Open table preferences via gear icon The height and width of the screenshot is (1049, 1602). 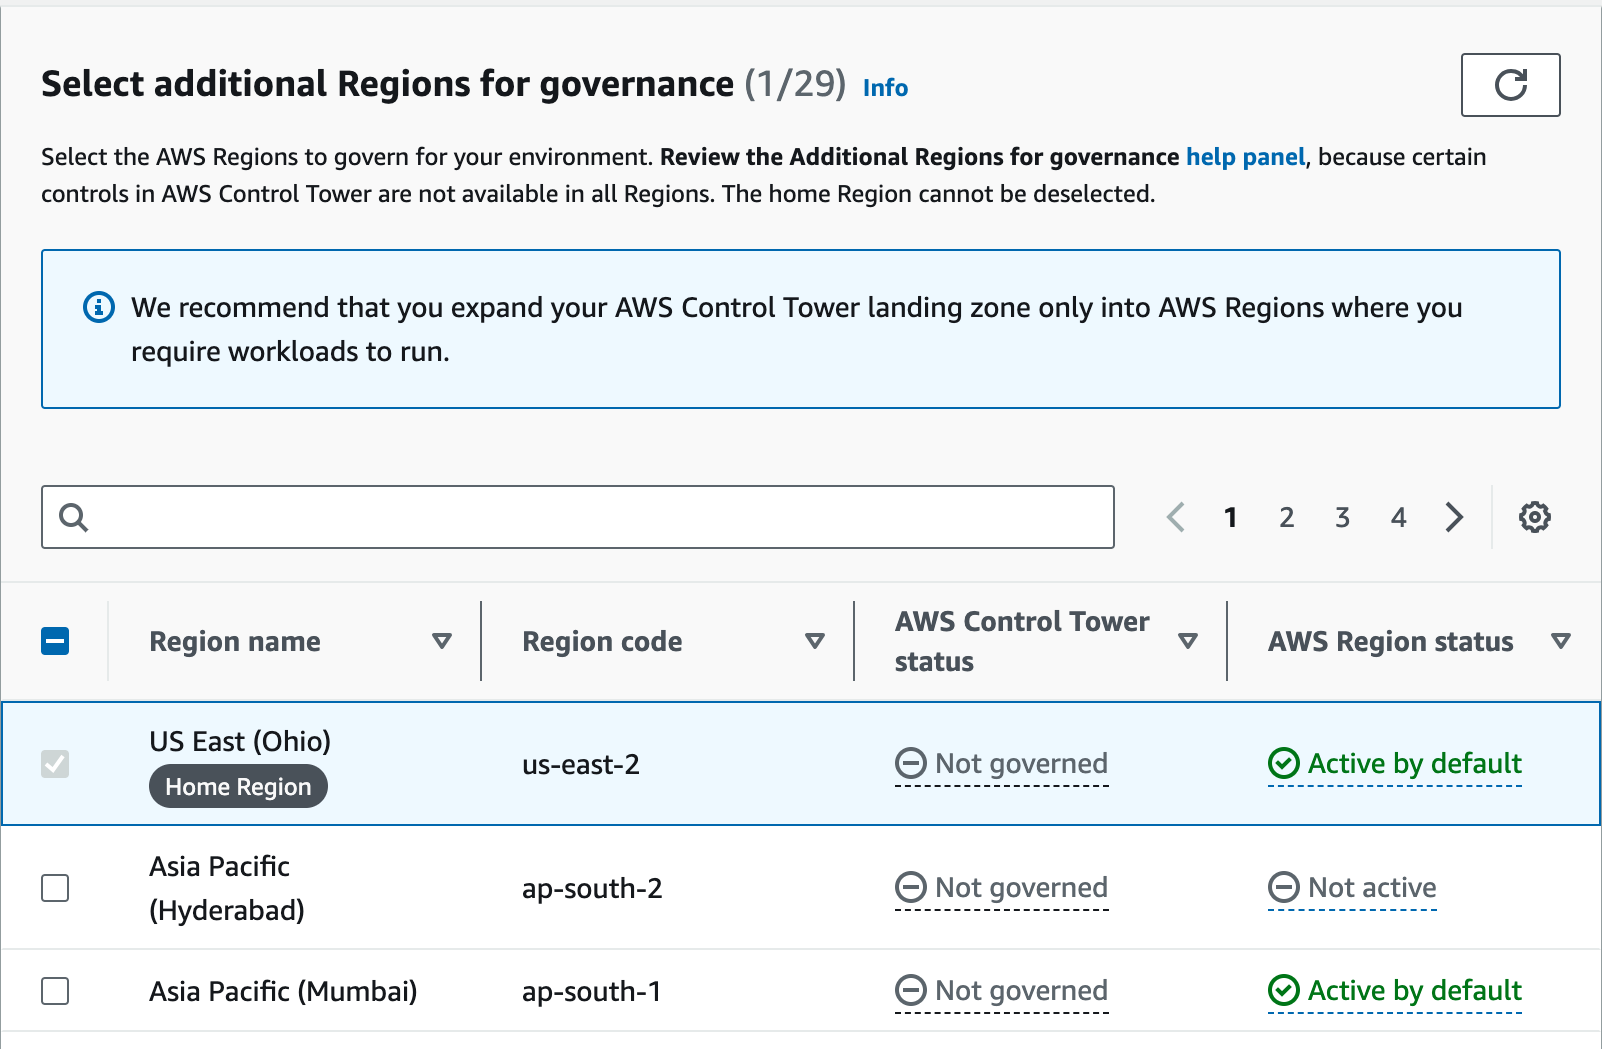tap(1534, 517)
